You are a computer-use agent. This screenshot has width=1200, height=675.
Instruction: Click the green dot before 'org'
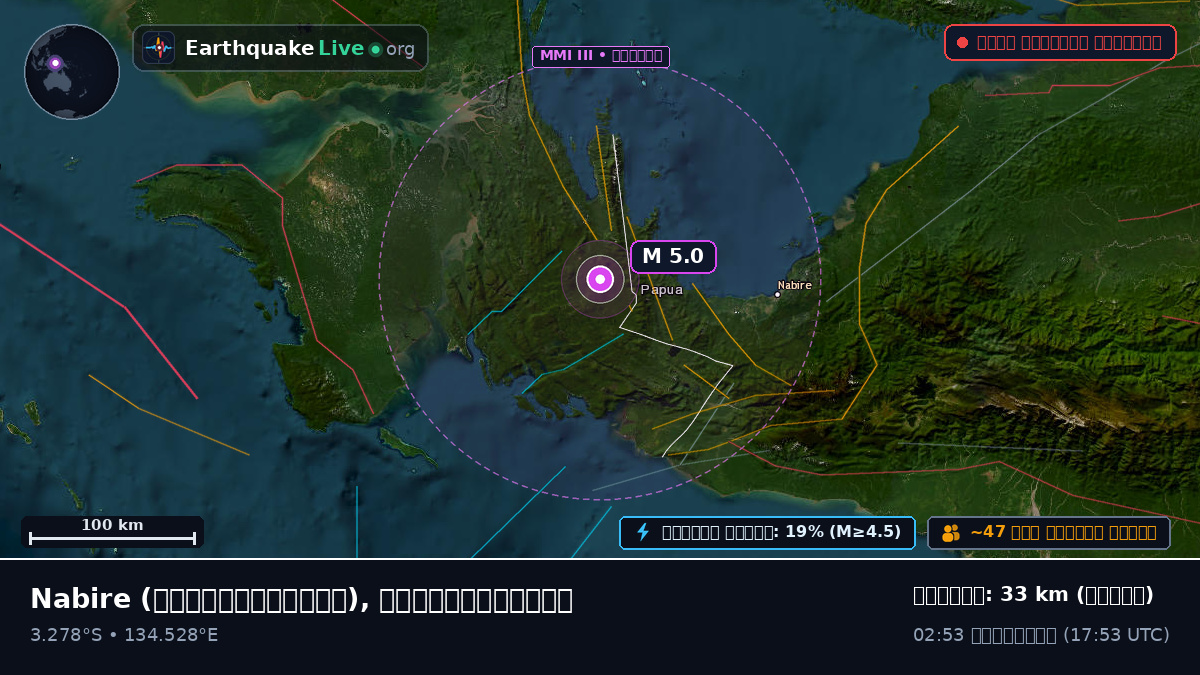coord(375,49)
